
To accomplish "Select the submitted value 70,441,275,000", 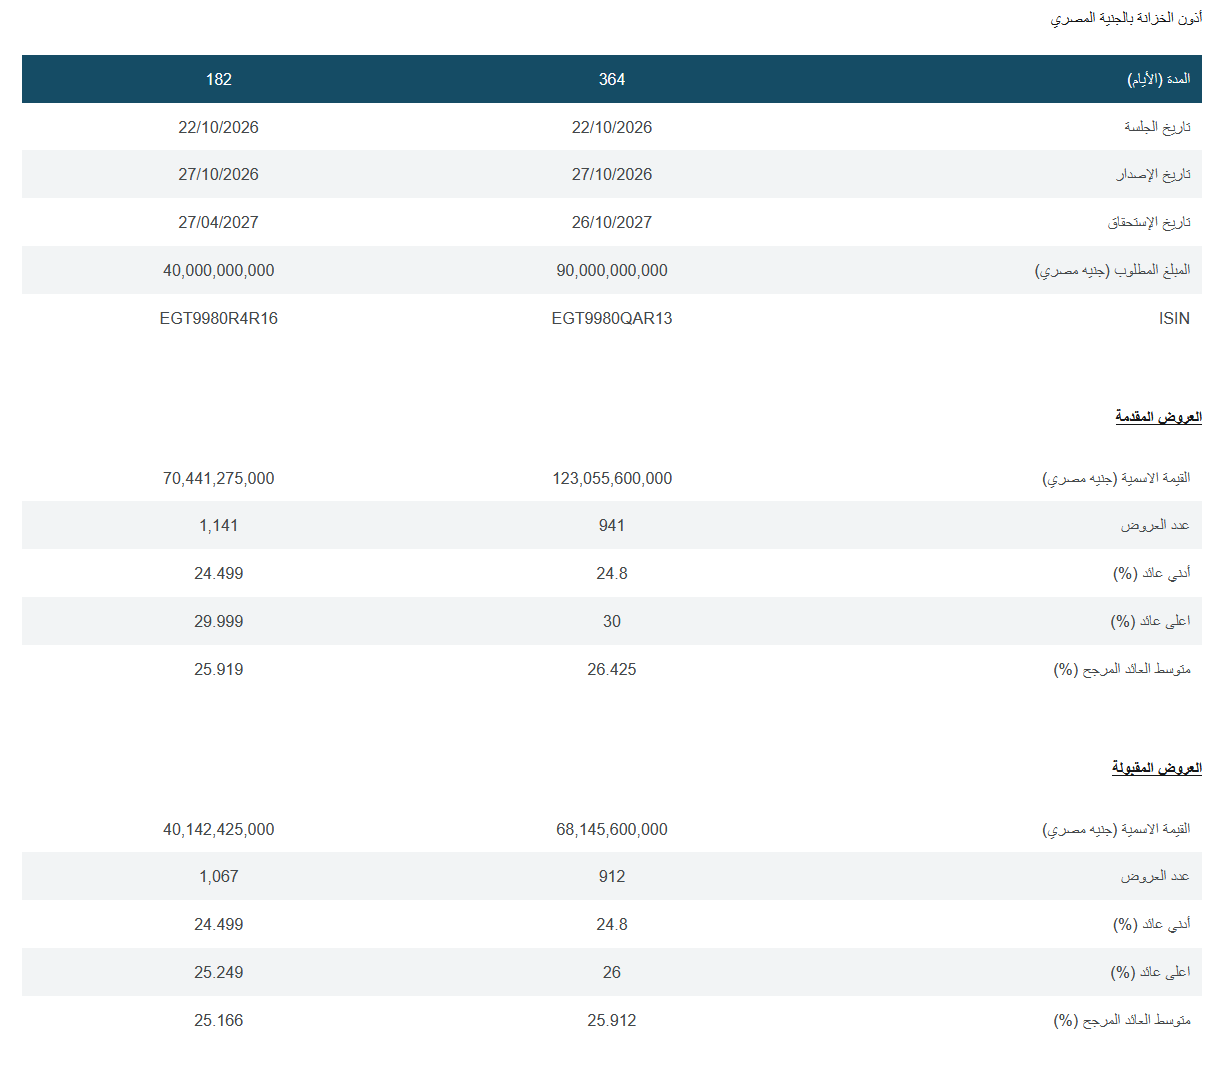I will click(219, 479).
